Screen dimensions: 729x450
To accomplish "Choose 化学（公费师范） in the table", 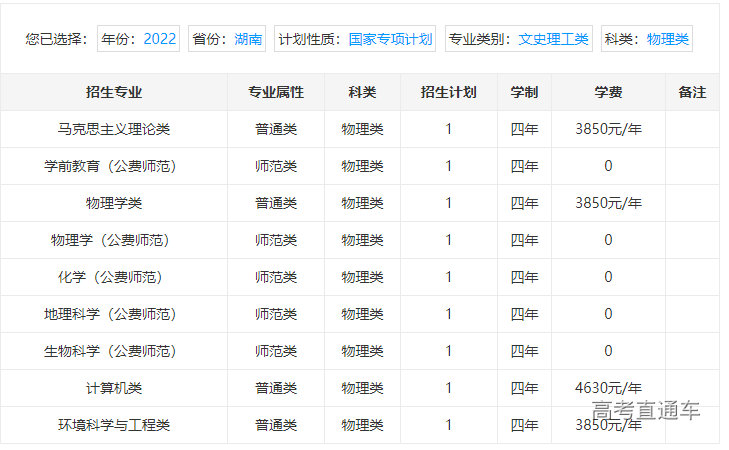I will point(114,277).
